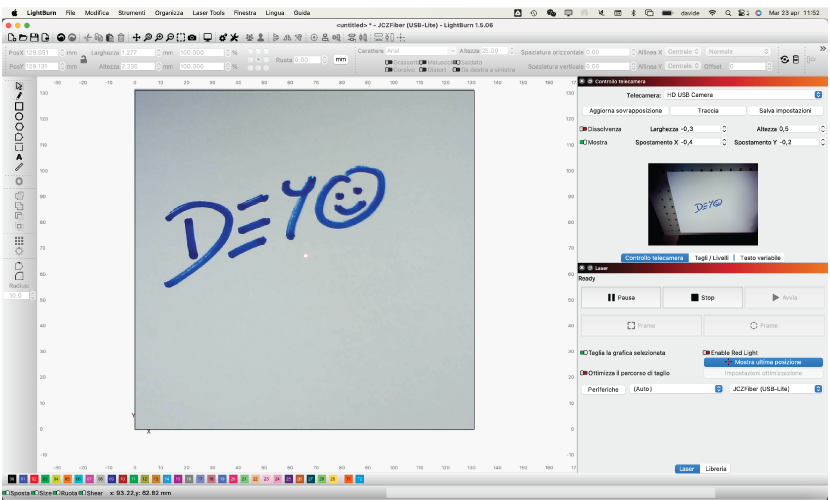The width and height of the screenshot is (830, 500).
Task: Click the Spostamento X stepper arrows
Action: click(724, 142)
